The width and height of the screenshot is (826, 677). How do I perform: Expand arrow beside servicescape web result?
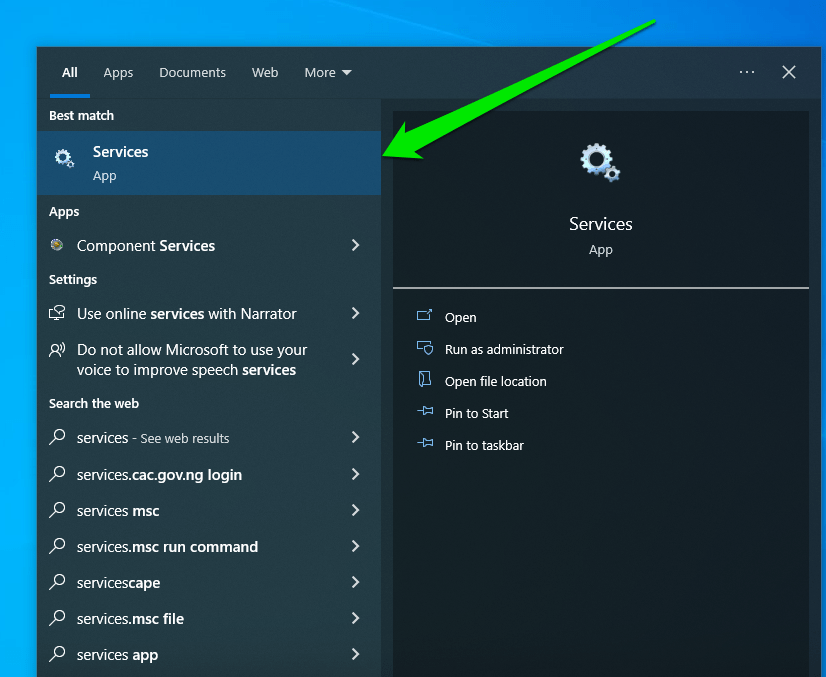coord(355,583)
